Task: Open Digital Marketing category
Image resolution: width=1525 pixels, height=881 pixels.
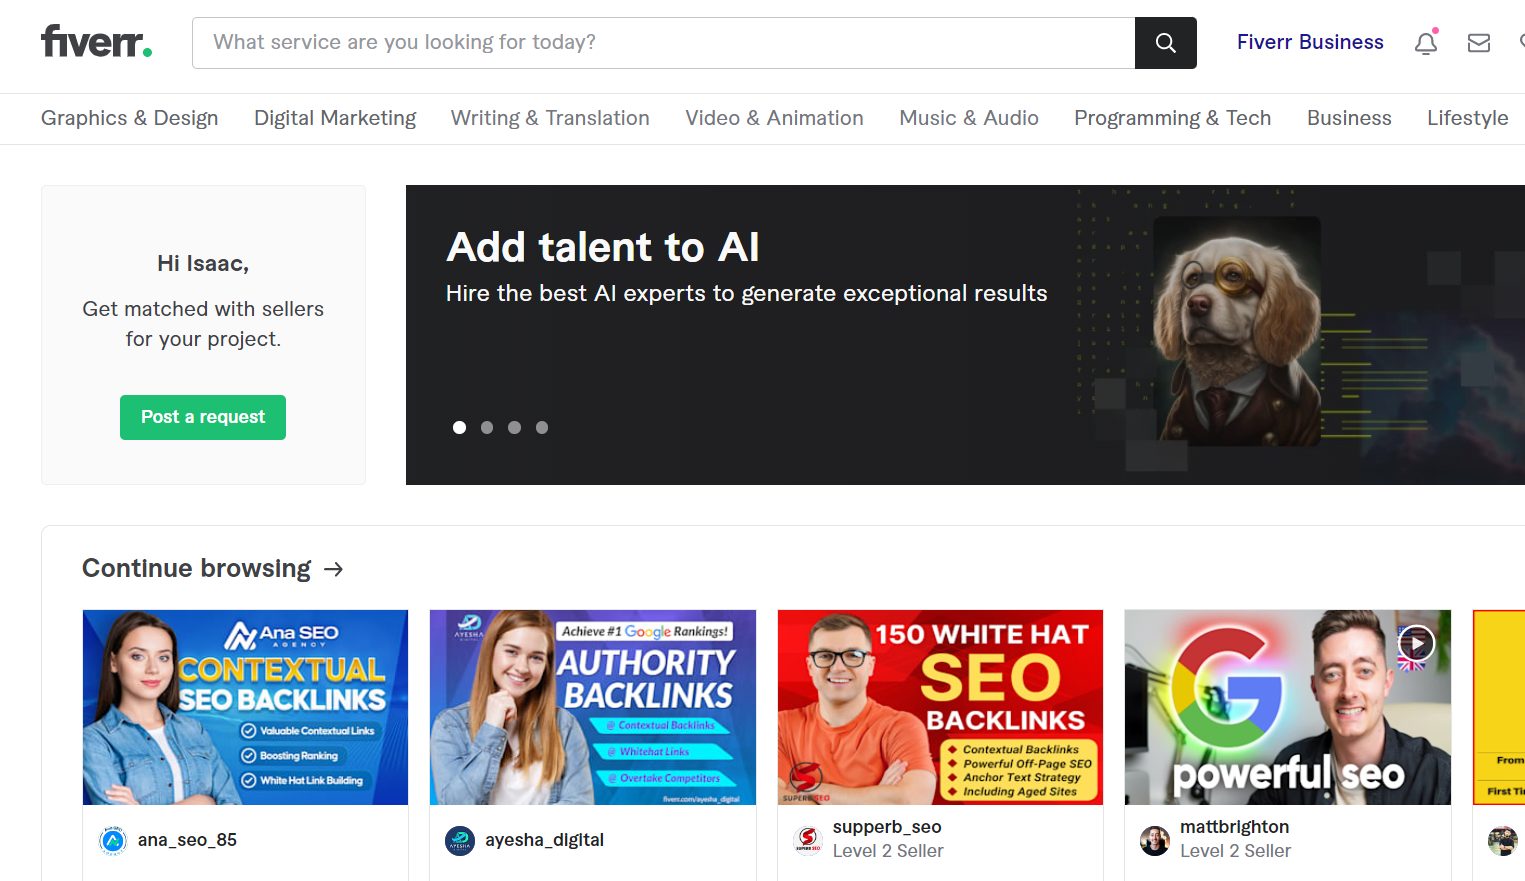Action: click(335, 118)
